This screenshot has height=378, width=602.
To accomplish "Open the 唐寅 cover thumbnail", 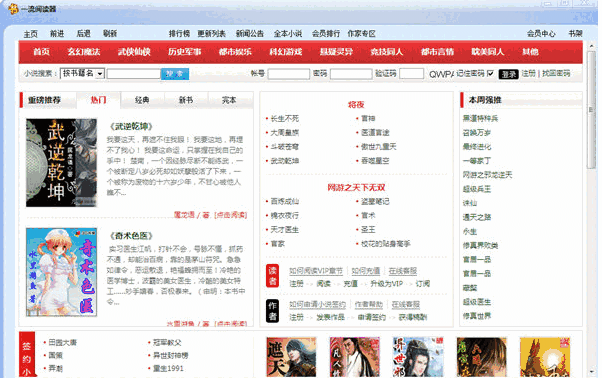I will 481,357.
